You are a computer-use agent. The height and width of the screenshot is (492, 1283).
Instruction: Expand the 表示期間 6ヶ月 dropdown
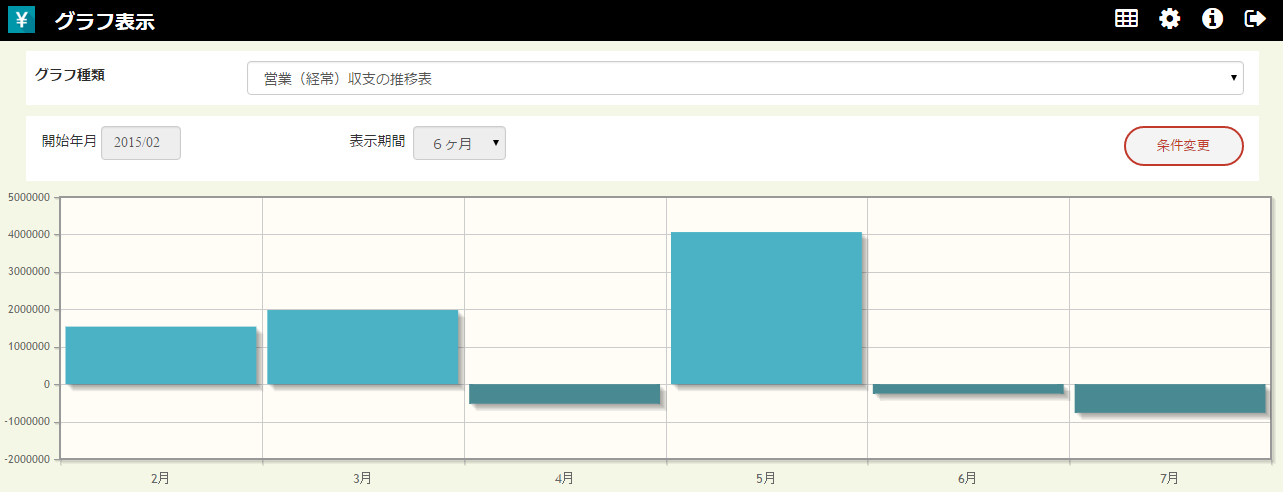[x=459, y=143]
